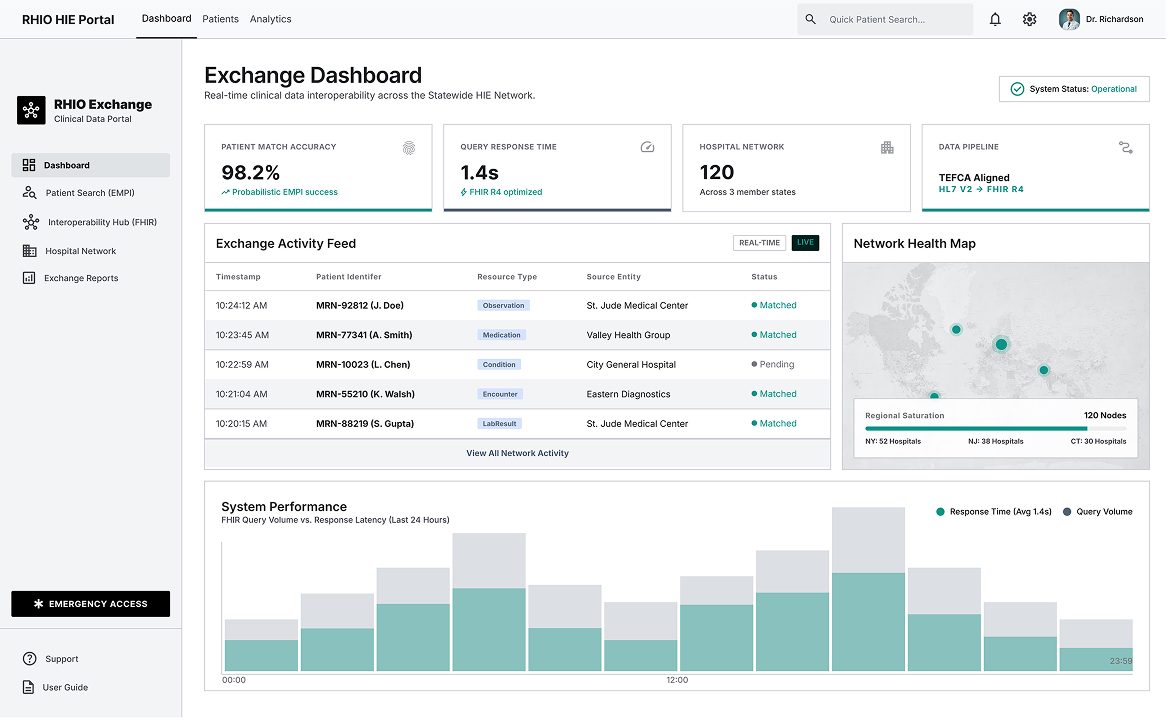The image size is (1172, 720).
Task: Click the Pending status for L. Chen
Action: [x=777, y=366]
